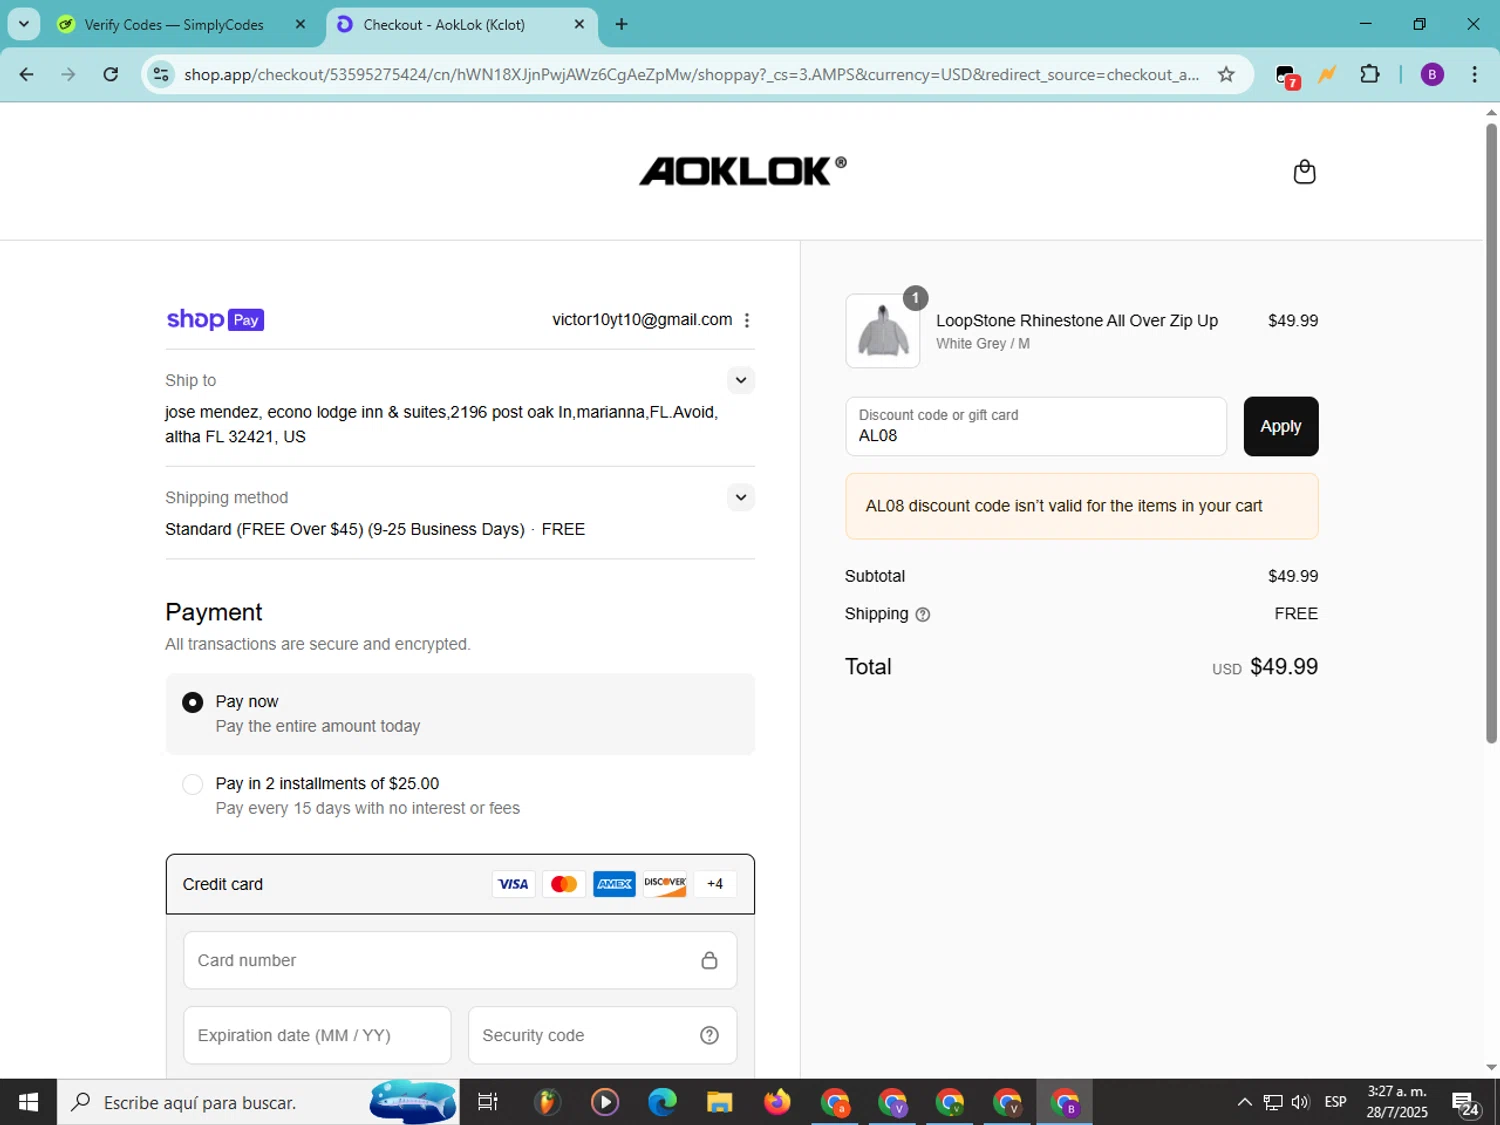Go back to the previous page

pyautogui.click(x=27, y=74)
